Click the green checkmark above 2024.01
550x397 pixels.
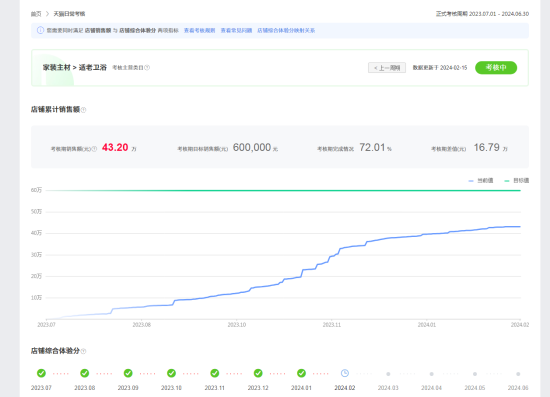click(x=301, y=373)
